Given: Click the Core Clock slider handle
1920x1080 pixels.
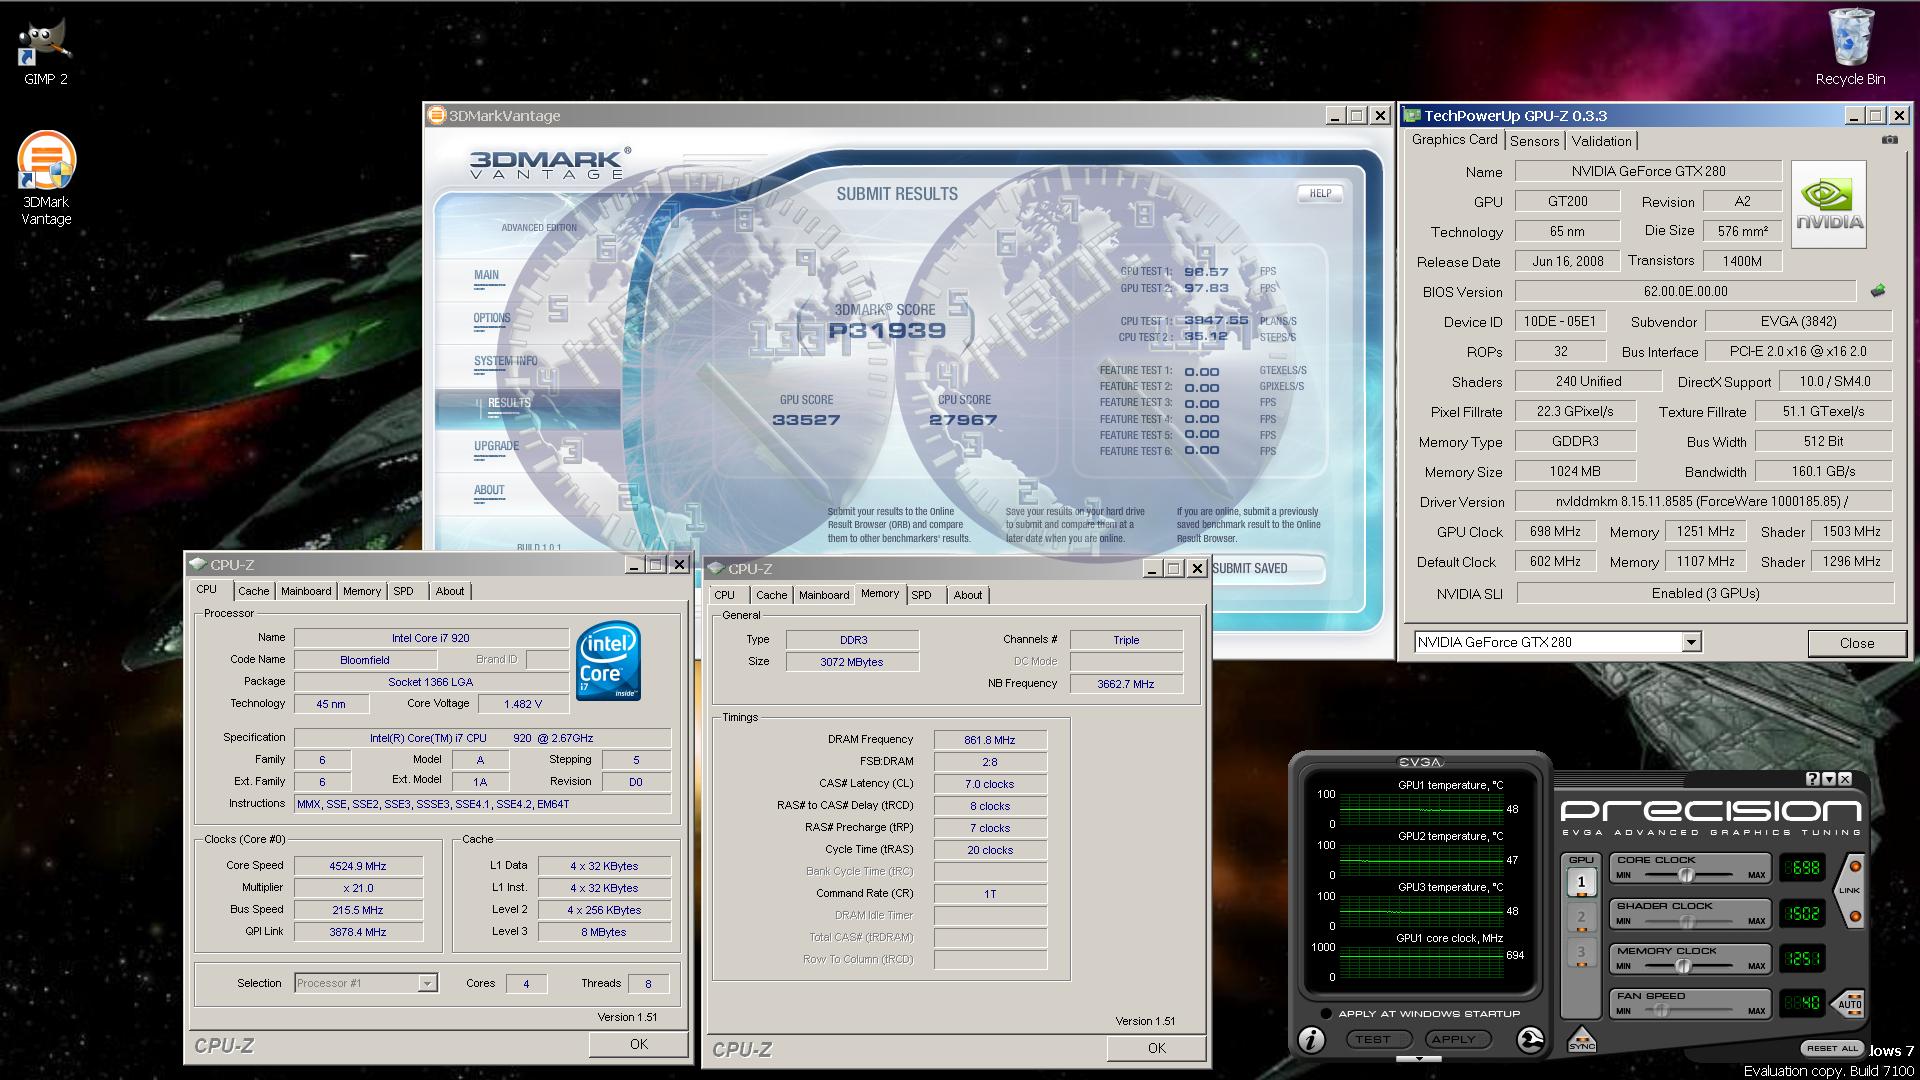Looking at the screenshot, I should [x=1686, y=875].
